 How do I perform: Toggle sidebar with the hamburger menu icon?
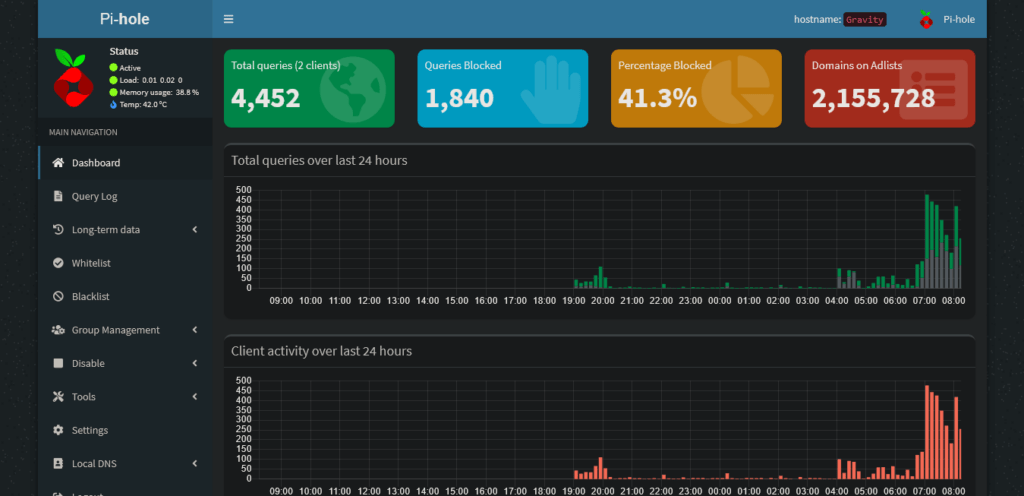[x=229, y=19]
